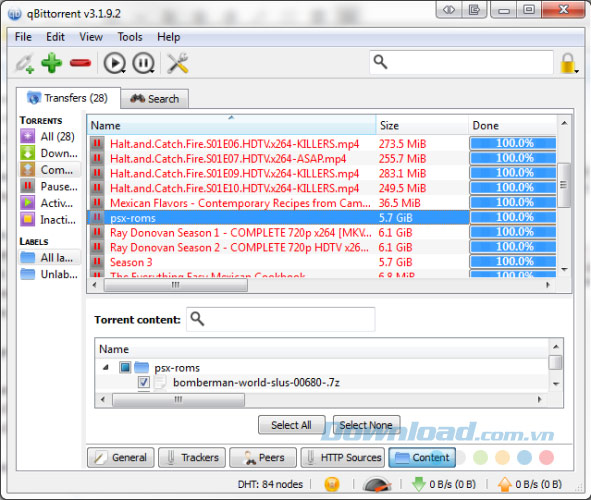Select the Completed filter
The image size is (591, 500).
[x=49, y=170]
